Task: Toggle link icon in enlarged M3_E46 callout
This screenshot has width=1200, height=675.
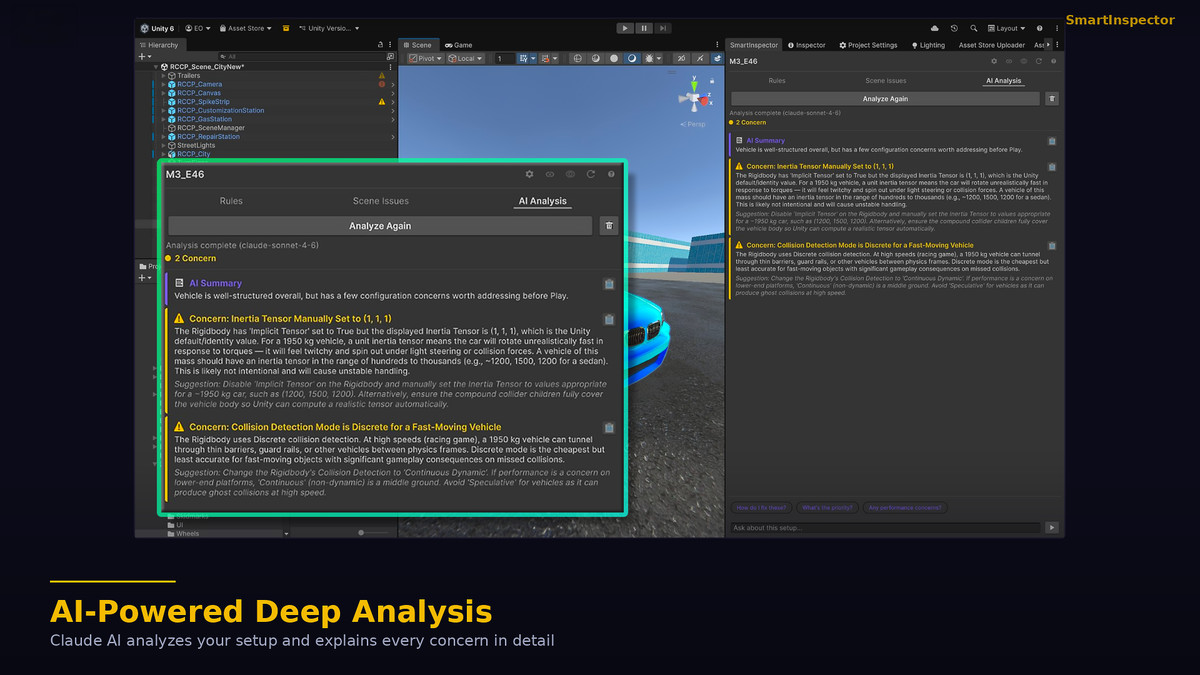Action: [x=550, y=174]
